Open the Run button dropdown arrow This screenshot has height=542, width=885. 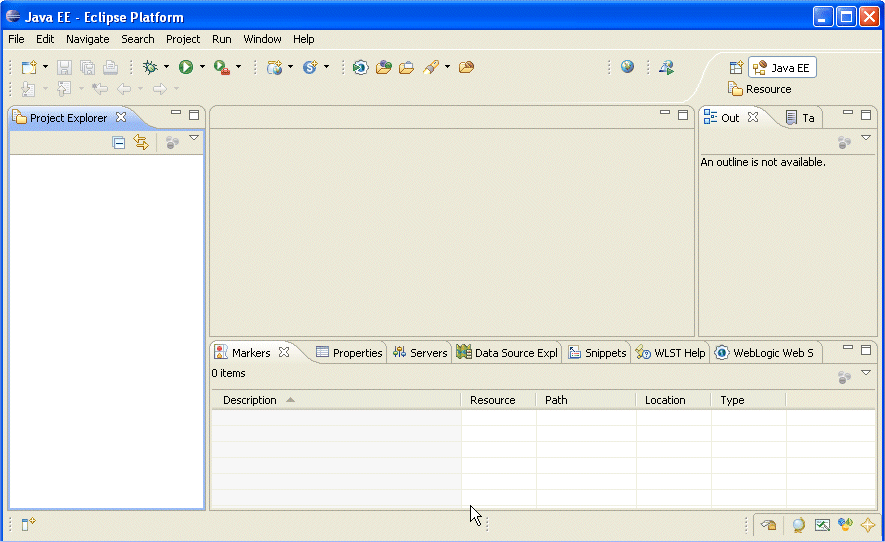[x=202, y=67]
